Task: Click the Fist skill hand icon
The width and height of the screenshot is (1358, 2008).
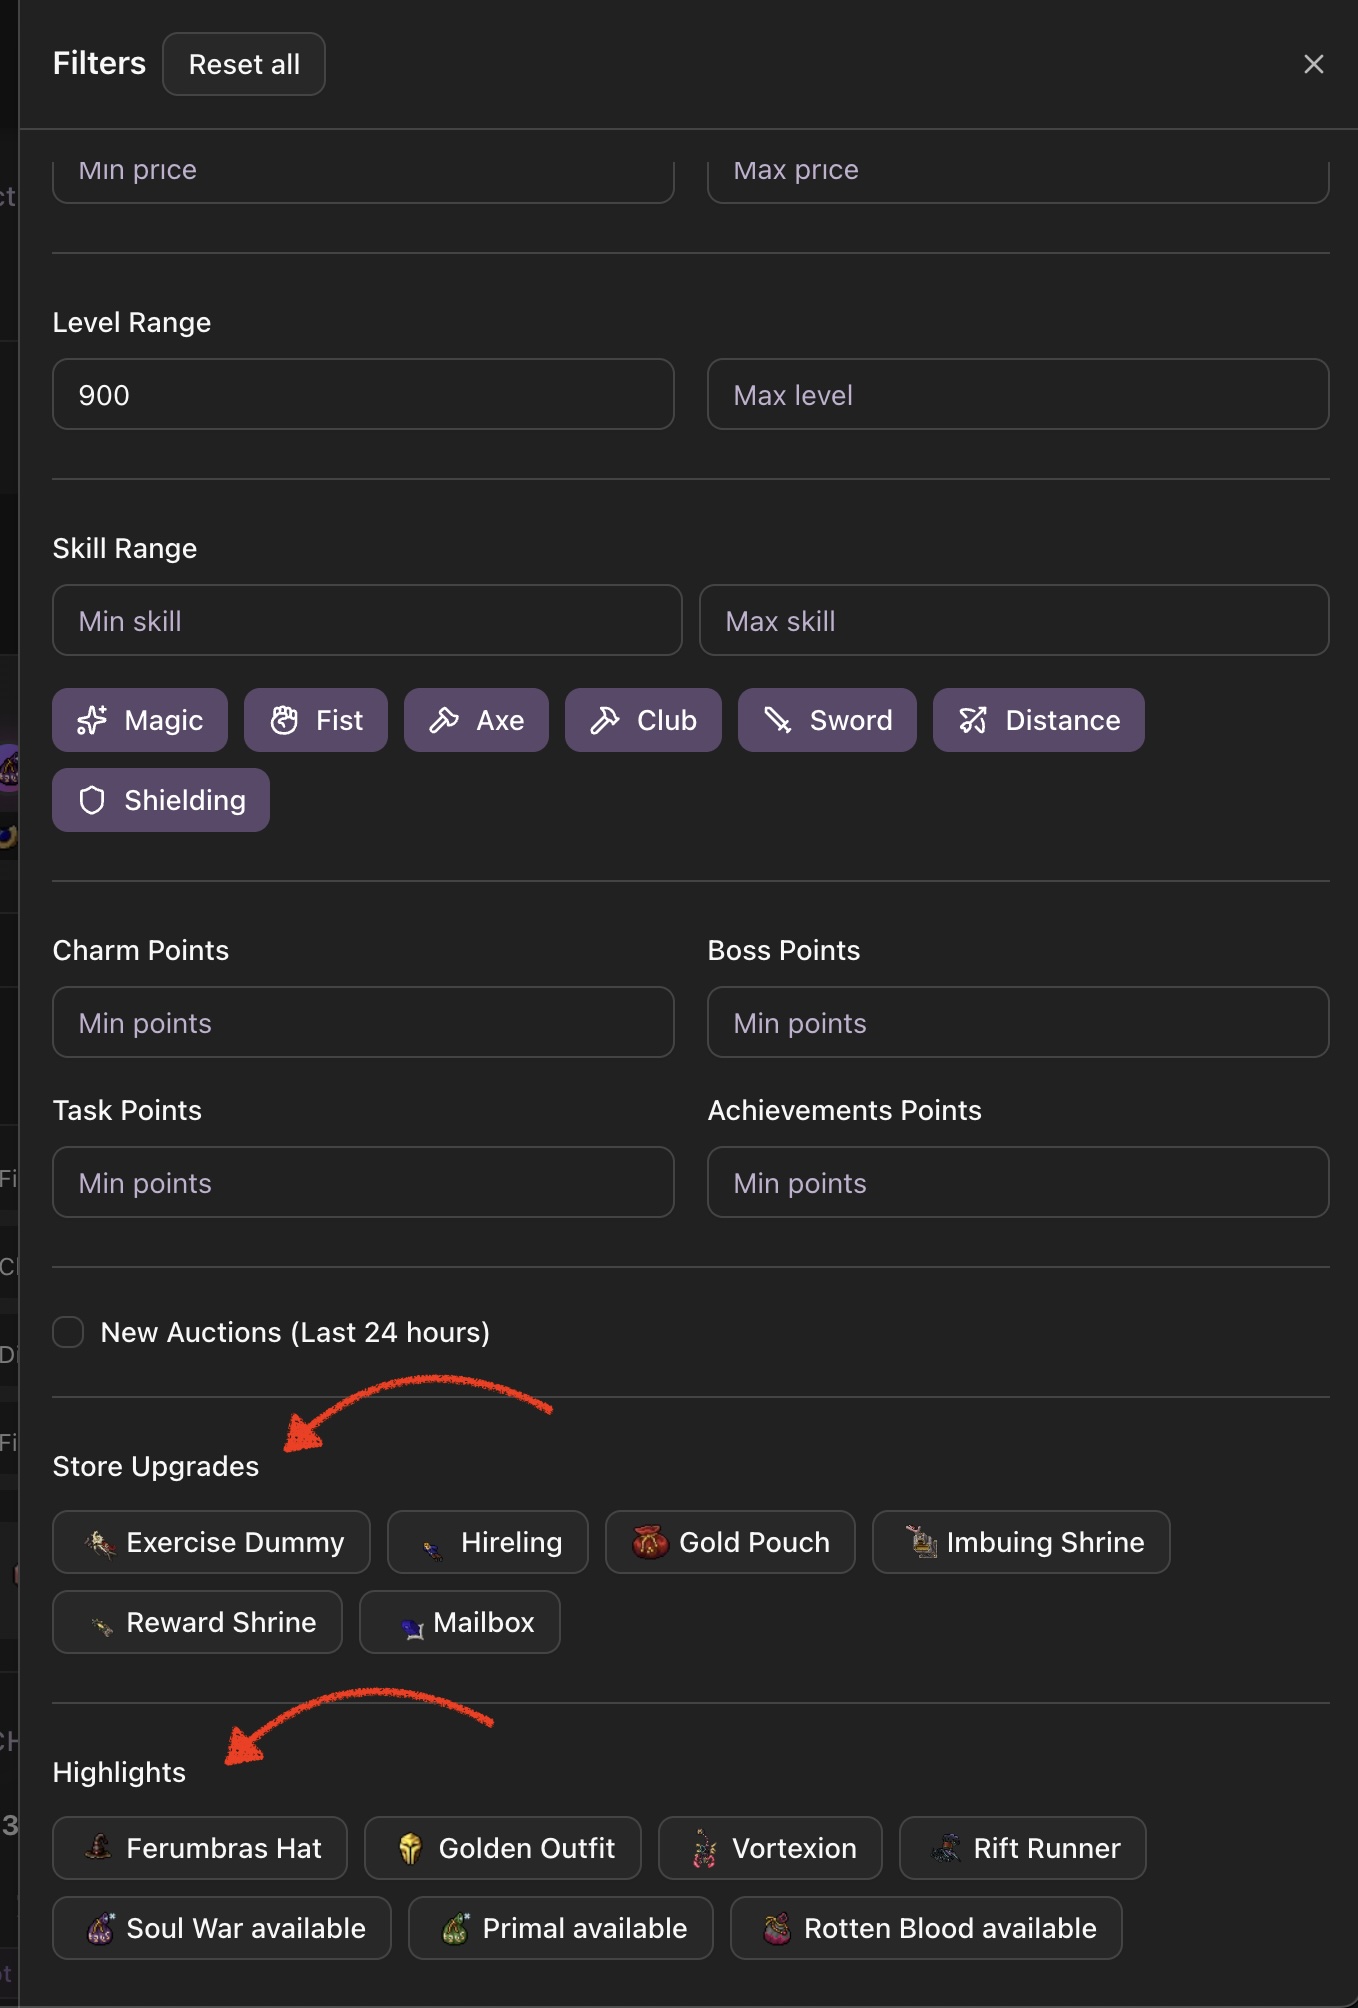Action: [284, 720]
